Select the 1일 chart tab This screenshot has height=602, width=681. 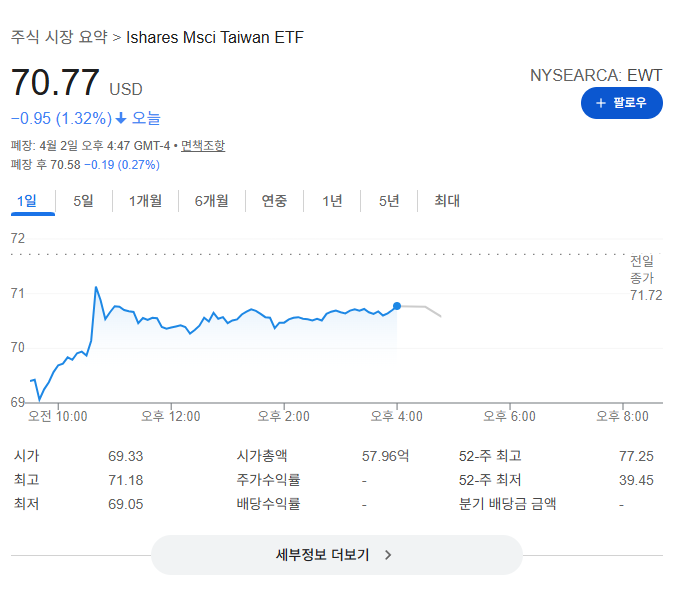[x=27, y=201]
